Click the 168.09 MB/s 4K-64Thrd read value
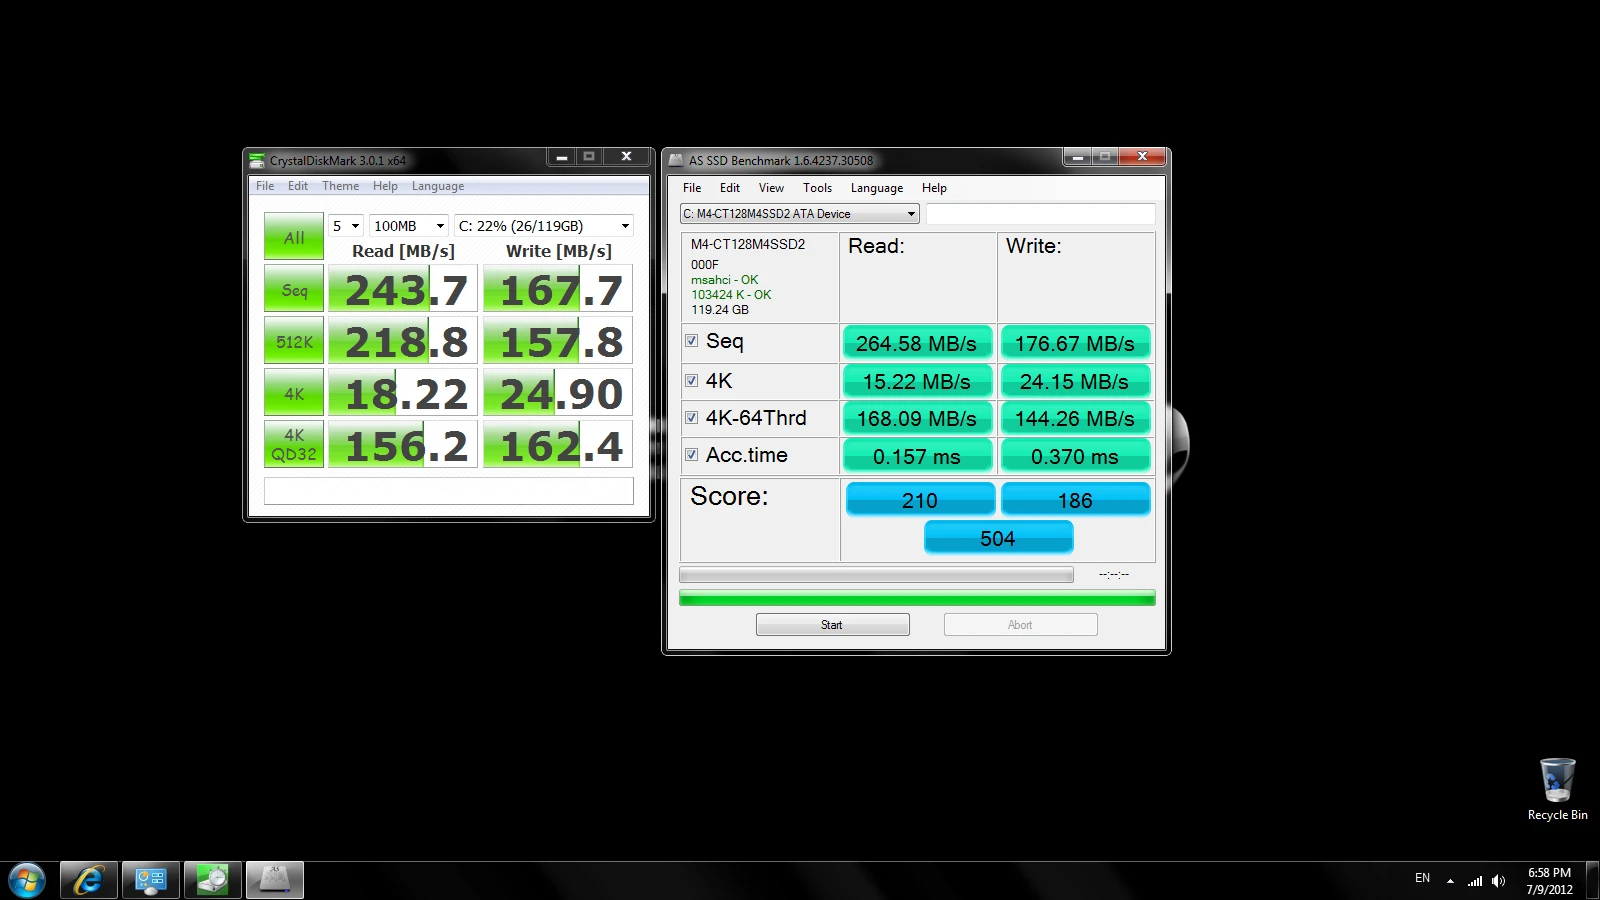This screenshot has width=1600, height=900. [917, 418]
